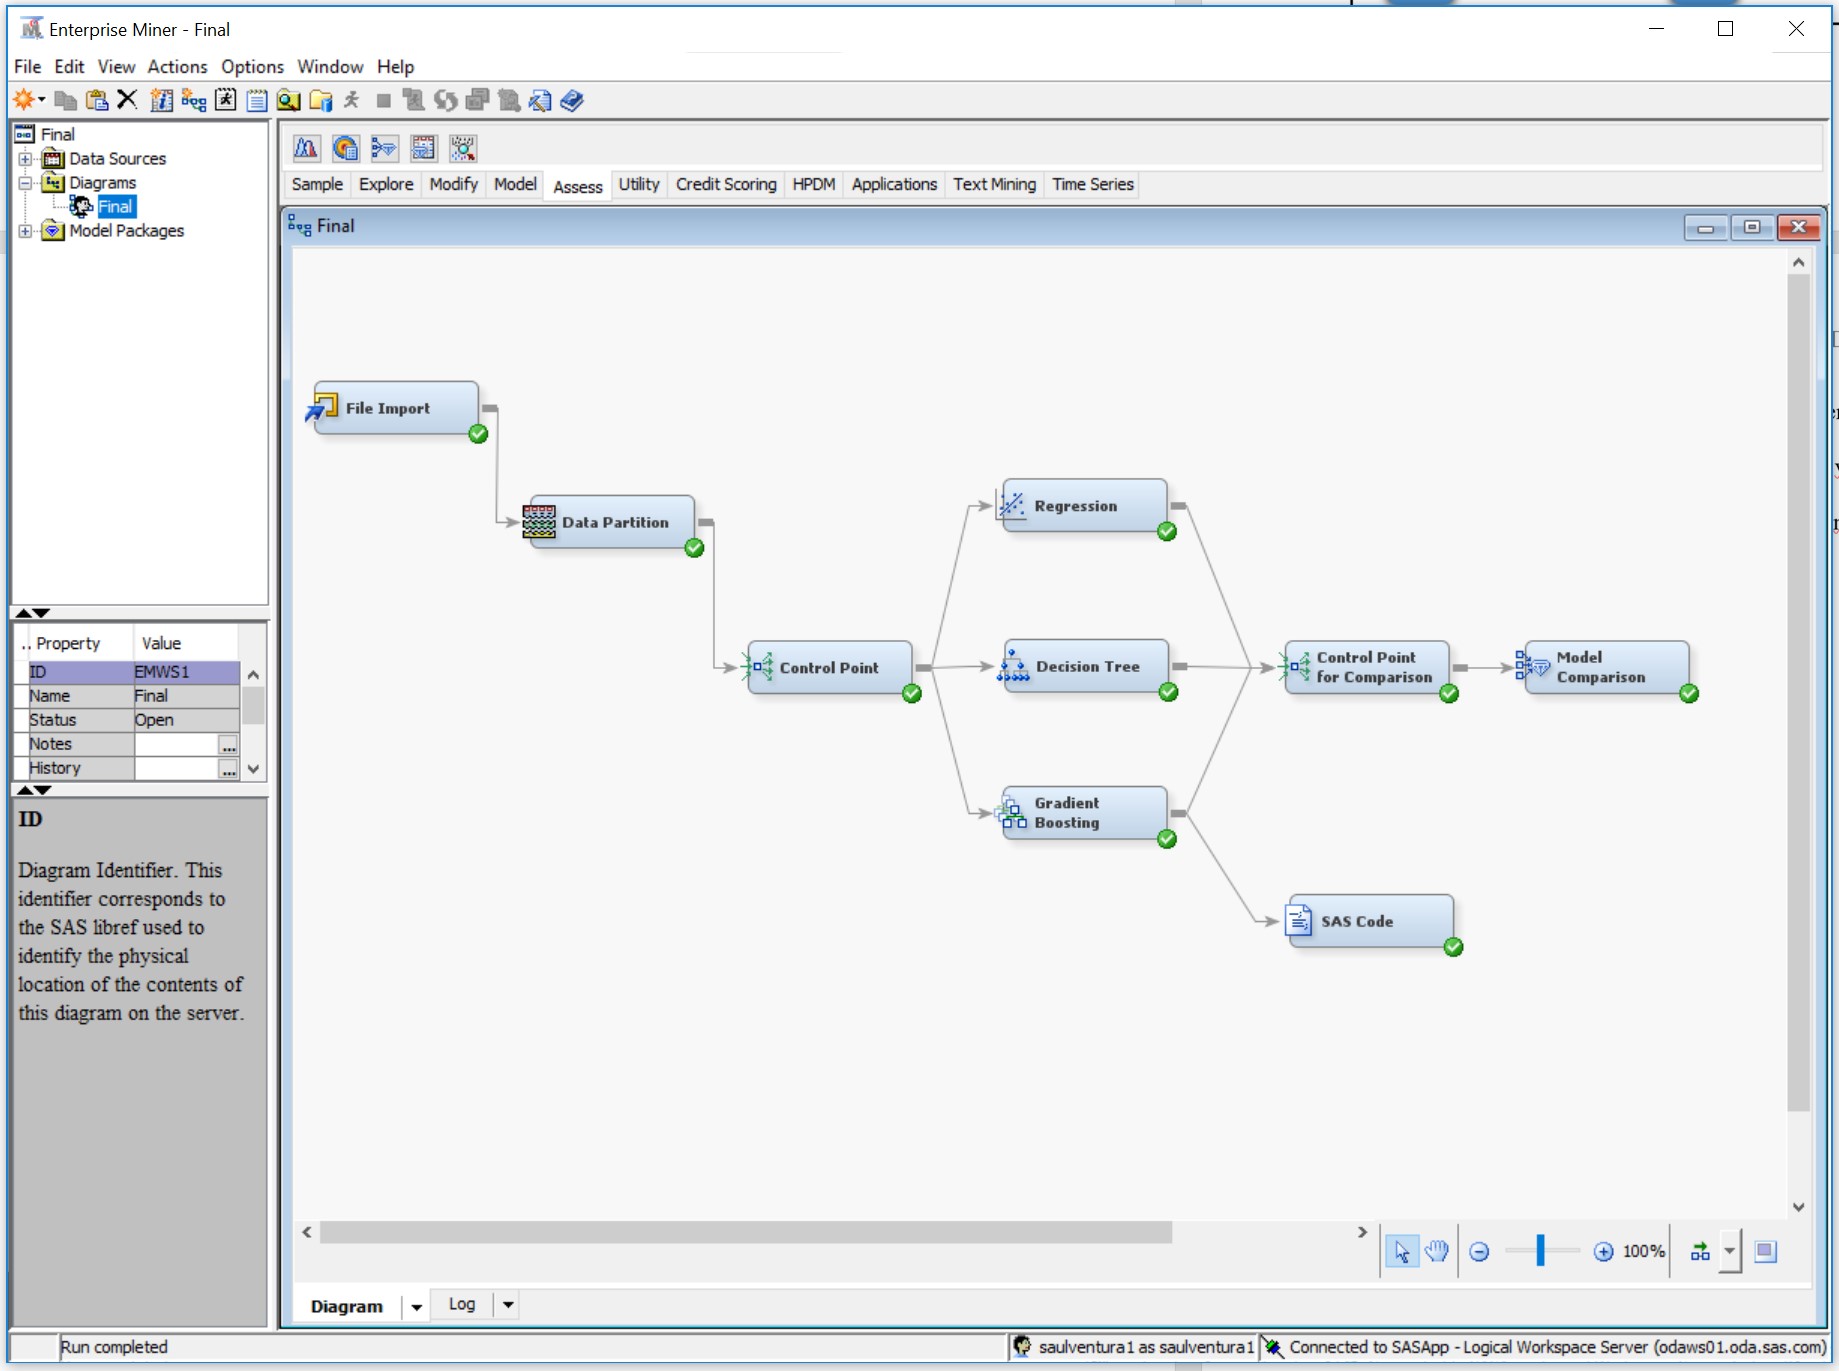This screenshot has height=1371, width=1839.
Task: Click the collapse arrows above the ID help panel
Action: click(32, 790)
